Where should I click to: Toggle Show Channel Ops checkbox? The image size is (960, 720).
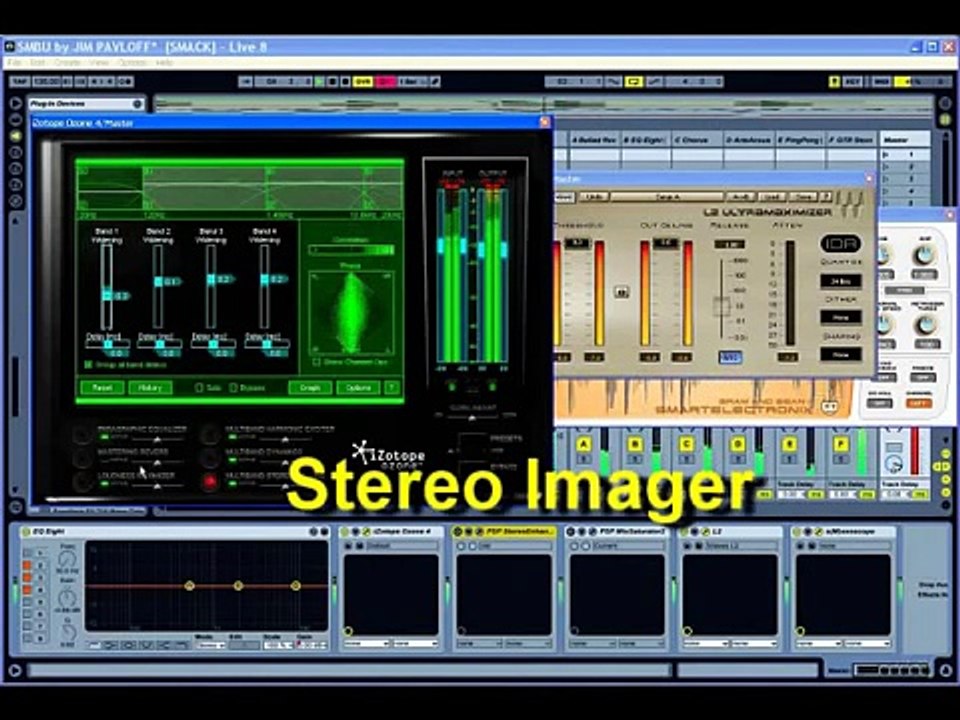click(x=317, y=362)
